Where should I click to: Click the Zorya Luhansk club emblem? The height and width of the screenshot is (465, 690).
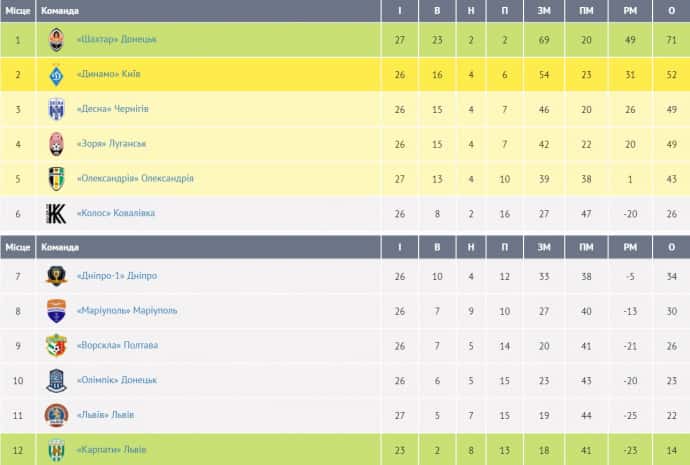[57, 144]
